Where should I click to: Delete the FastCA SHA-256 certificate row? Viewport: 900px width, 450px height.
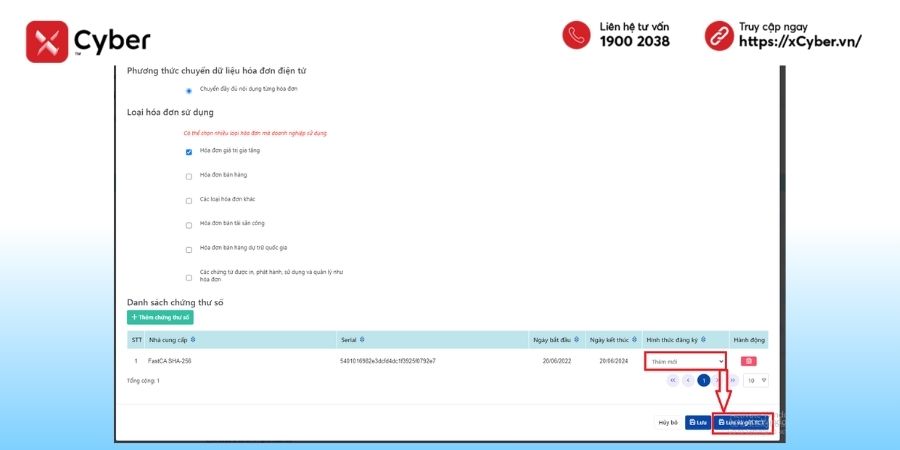[748, 361]
